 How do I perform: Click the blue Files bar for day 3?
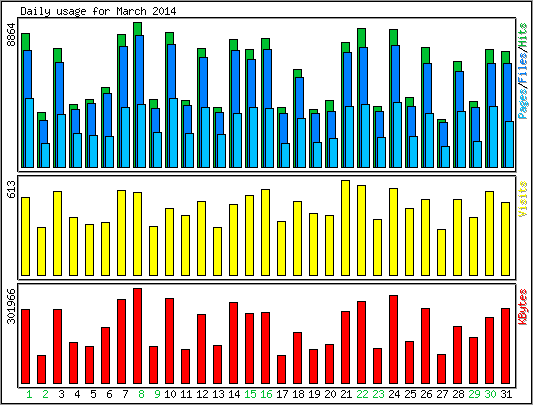pos(59,88)
